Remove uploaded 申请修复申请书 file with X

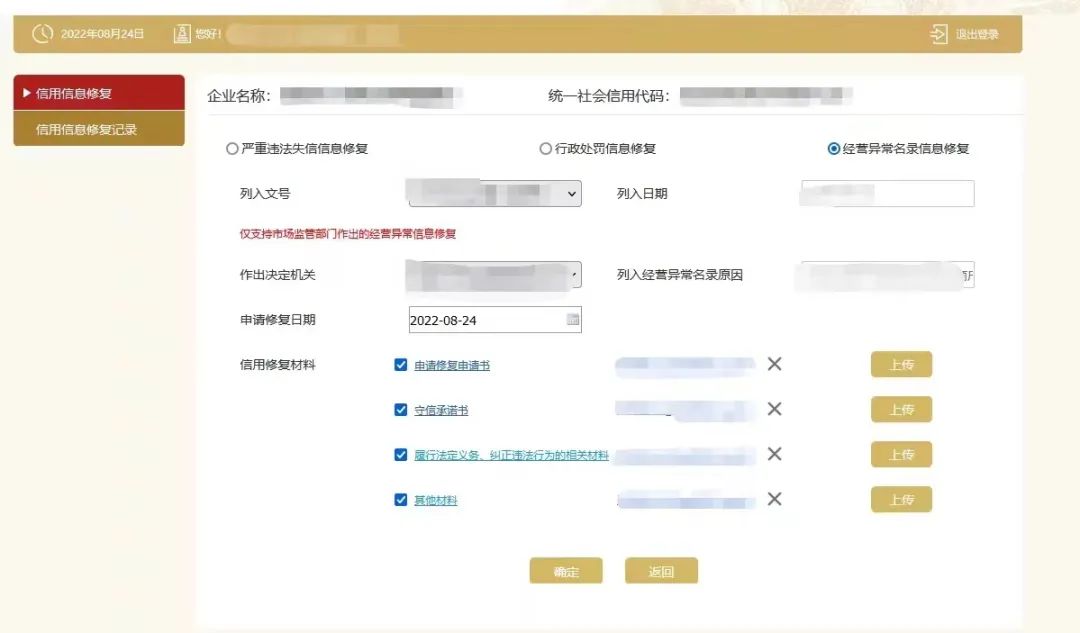point(774,364)
